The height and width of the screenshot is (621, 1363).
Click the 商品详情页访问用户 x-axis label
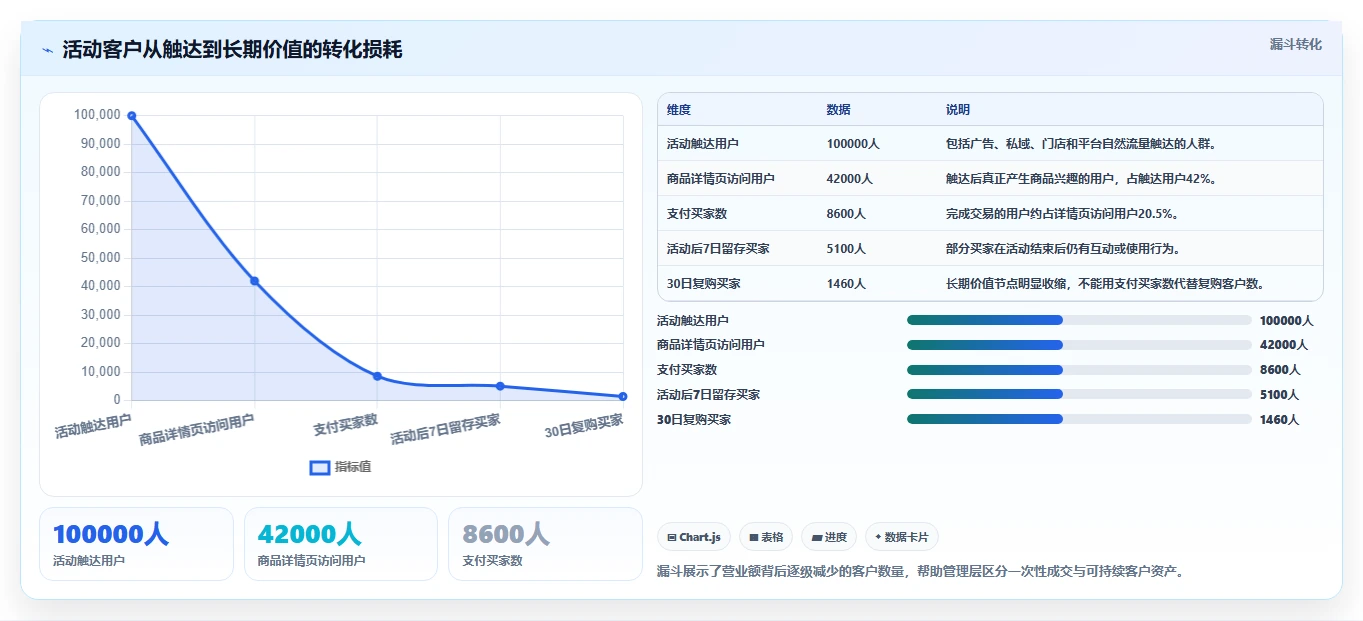pyautogui.click(x=197, y=430)
